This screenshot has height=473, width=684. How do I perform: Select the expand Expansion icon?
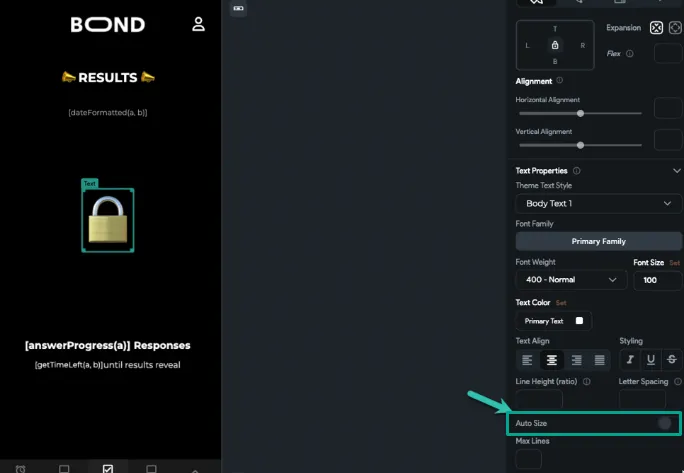[x=675, y=28]
